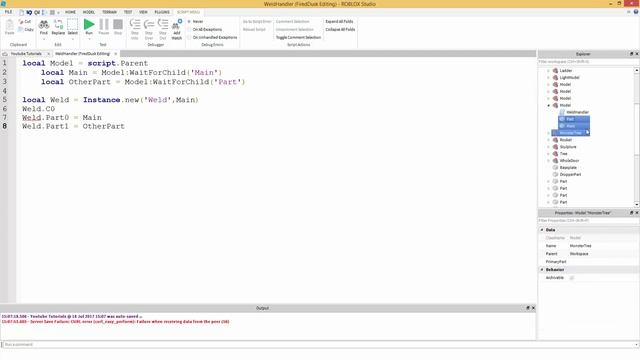Close the WeldHandler script tab
The image size is (640, 360).
[x=116, y=53]
